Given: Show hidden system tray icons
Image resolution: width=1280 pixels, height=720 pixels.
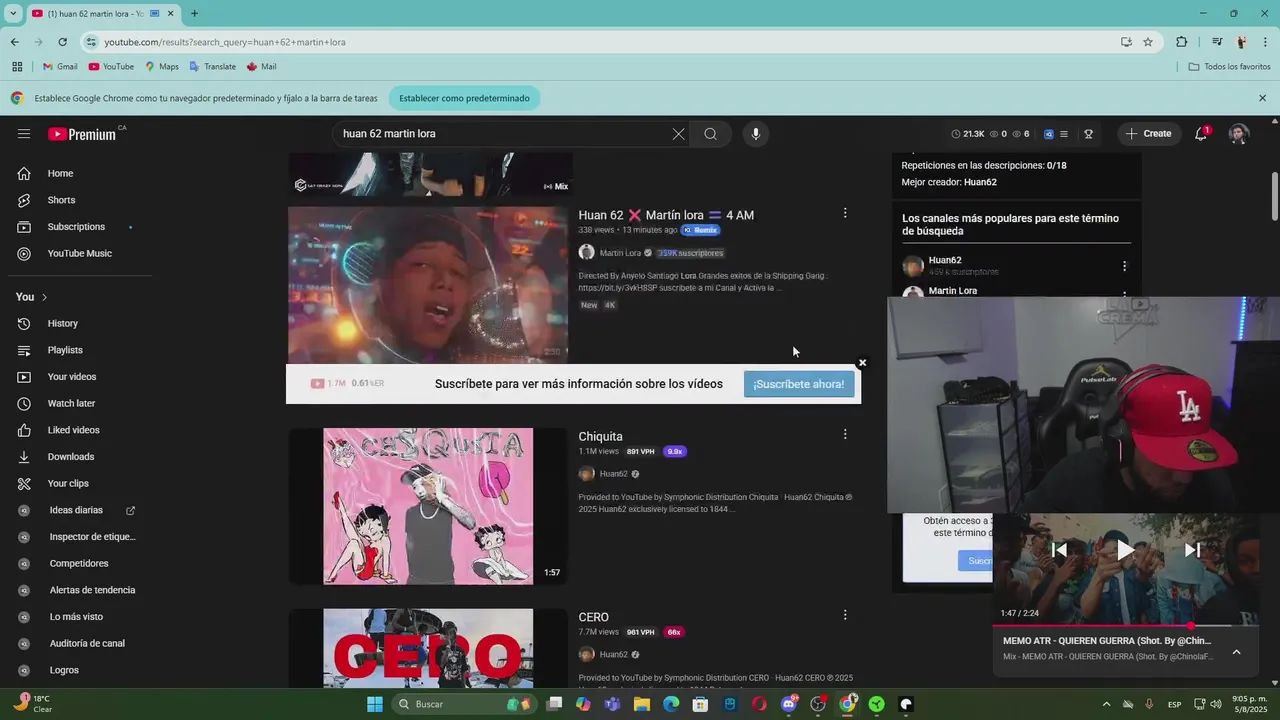Looking at the screenshot, I should coord(1106,705).
